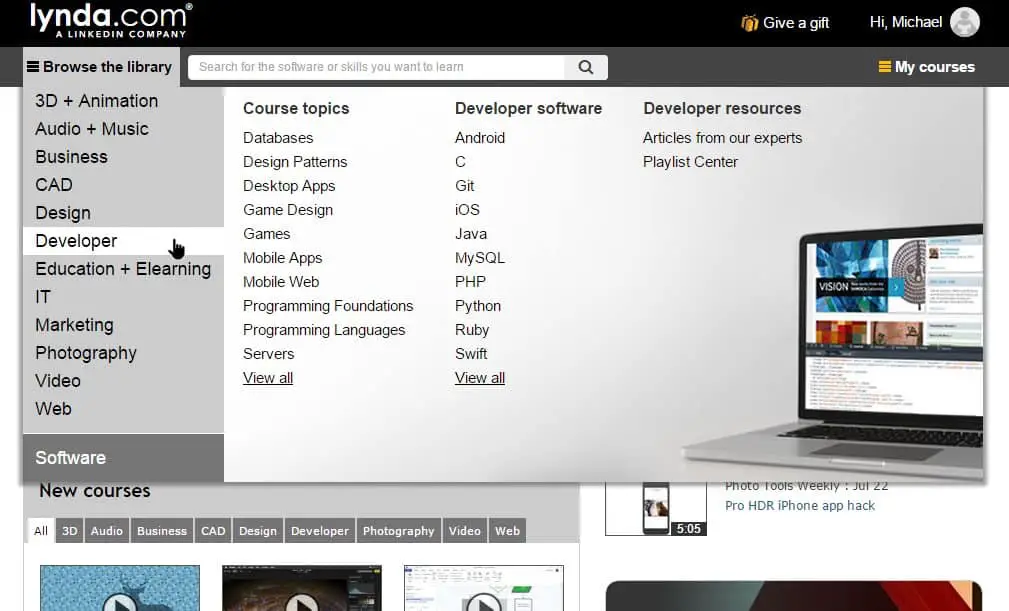Open the MySQL software link
Viewport: 1009px width, 611px height.
click(x=480, y=258)
